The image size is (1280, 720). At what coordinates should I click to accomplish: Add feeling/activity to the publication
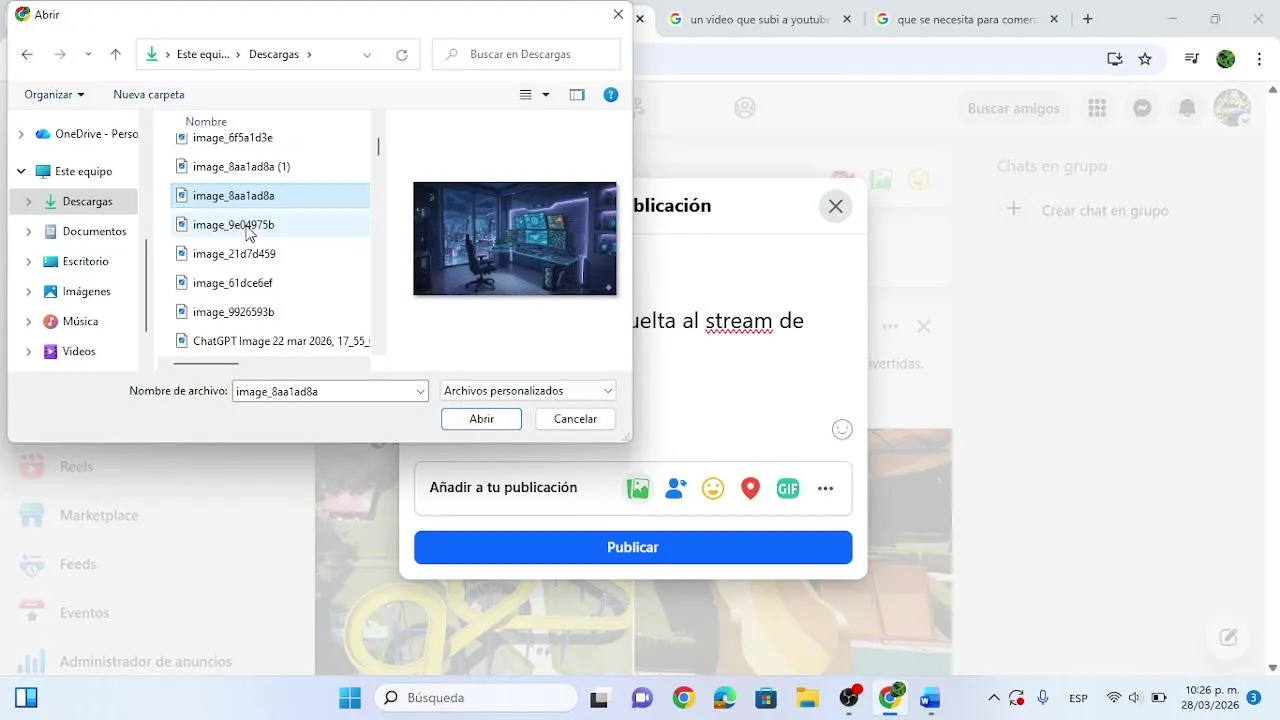pos(713,488)
